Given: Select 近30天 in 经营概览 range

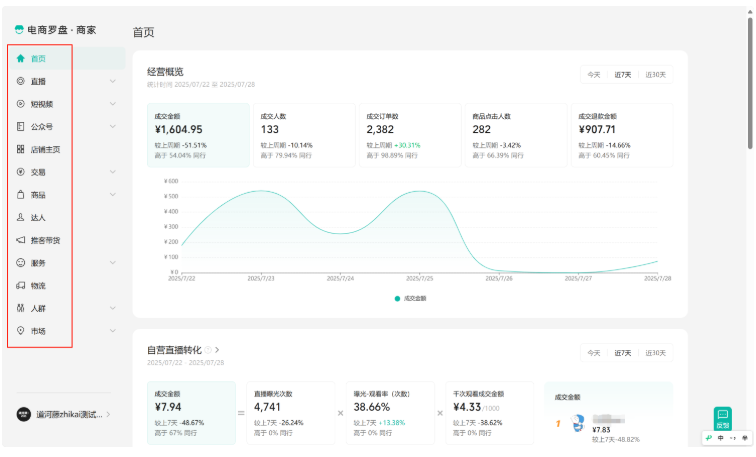Looking at the screenshot, I should (x=656, y=74).
